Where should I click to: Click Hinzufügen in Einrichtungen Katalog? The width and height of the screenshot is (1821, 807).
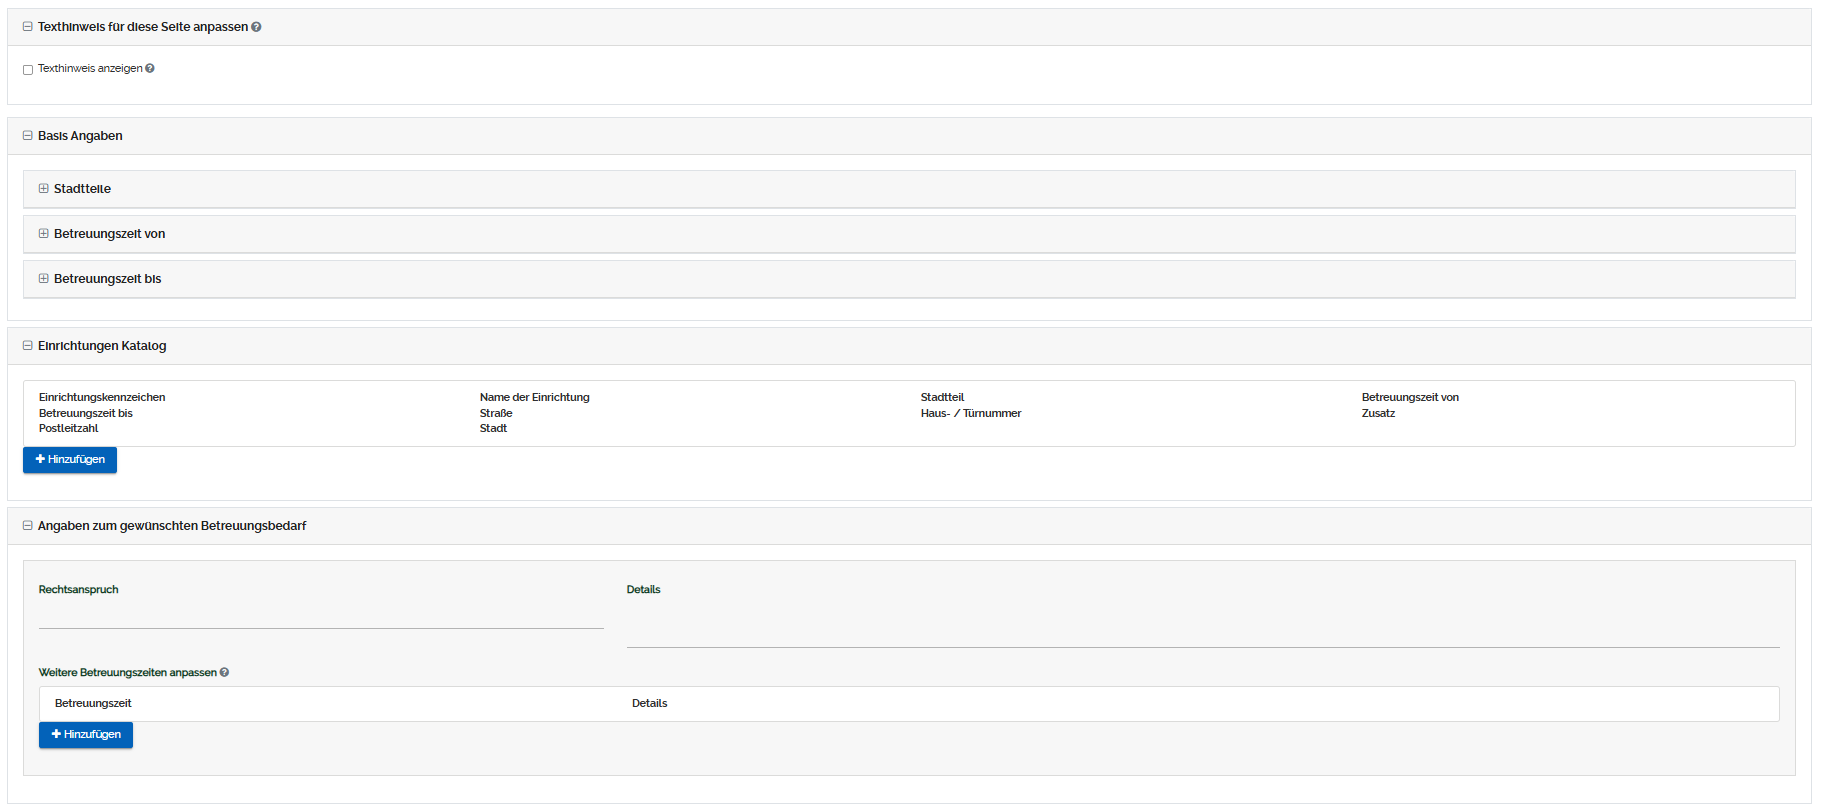[70, 460]
